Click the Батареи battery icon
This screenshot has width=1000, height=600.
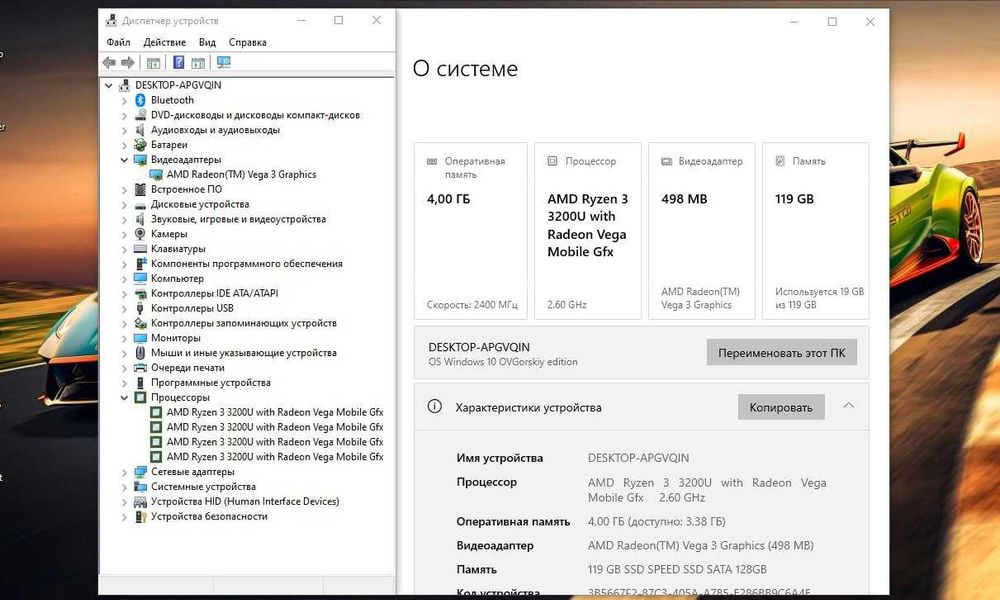140,145
